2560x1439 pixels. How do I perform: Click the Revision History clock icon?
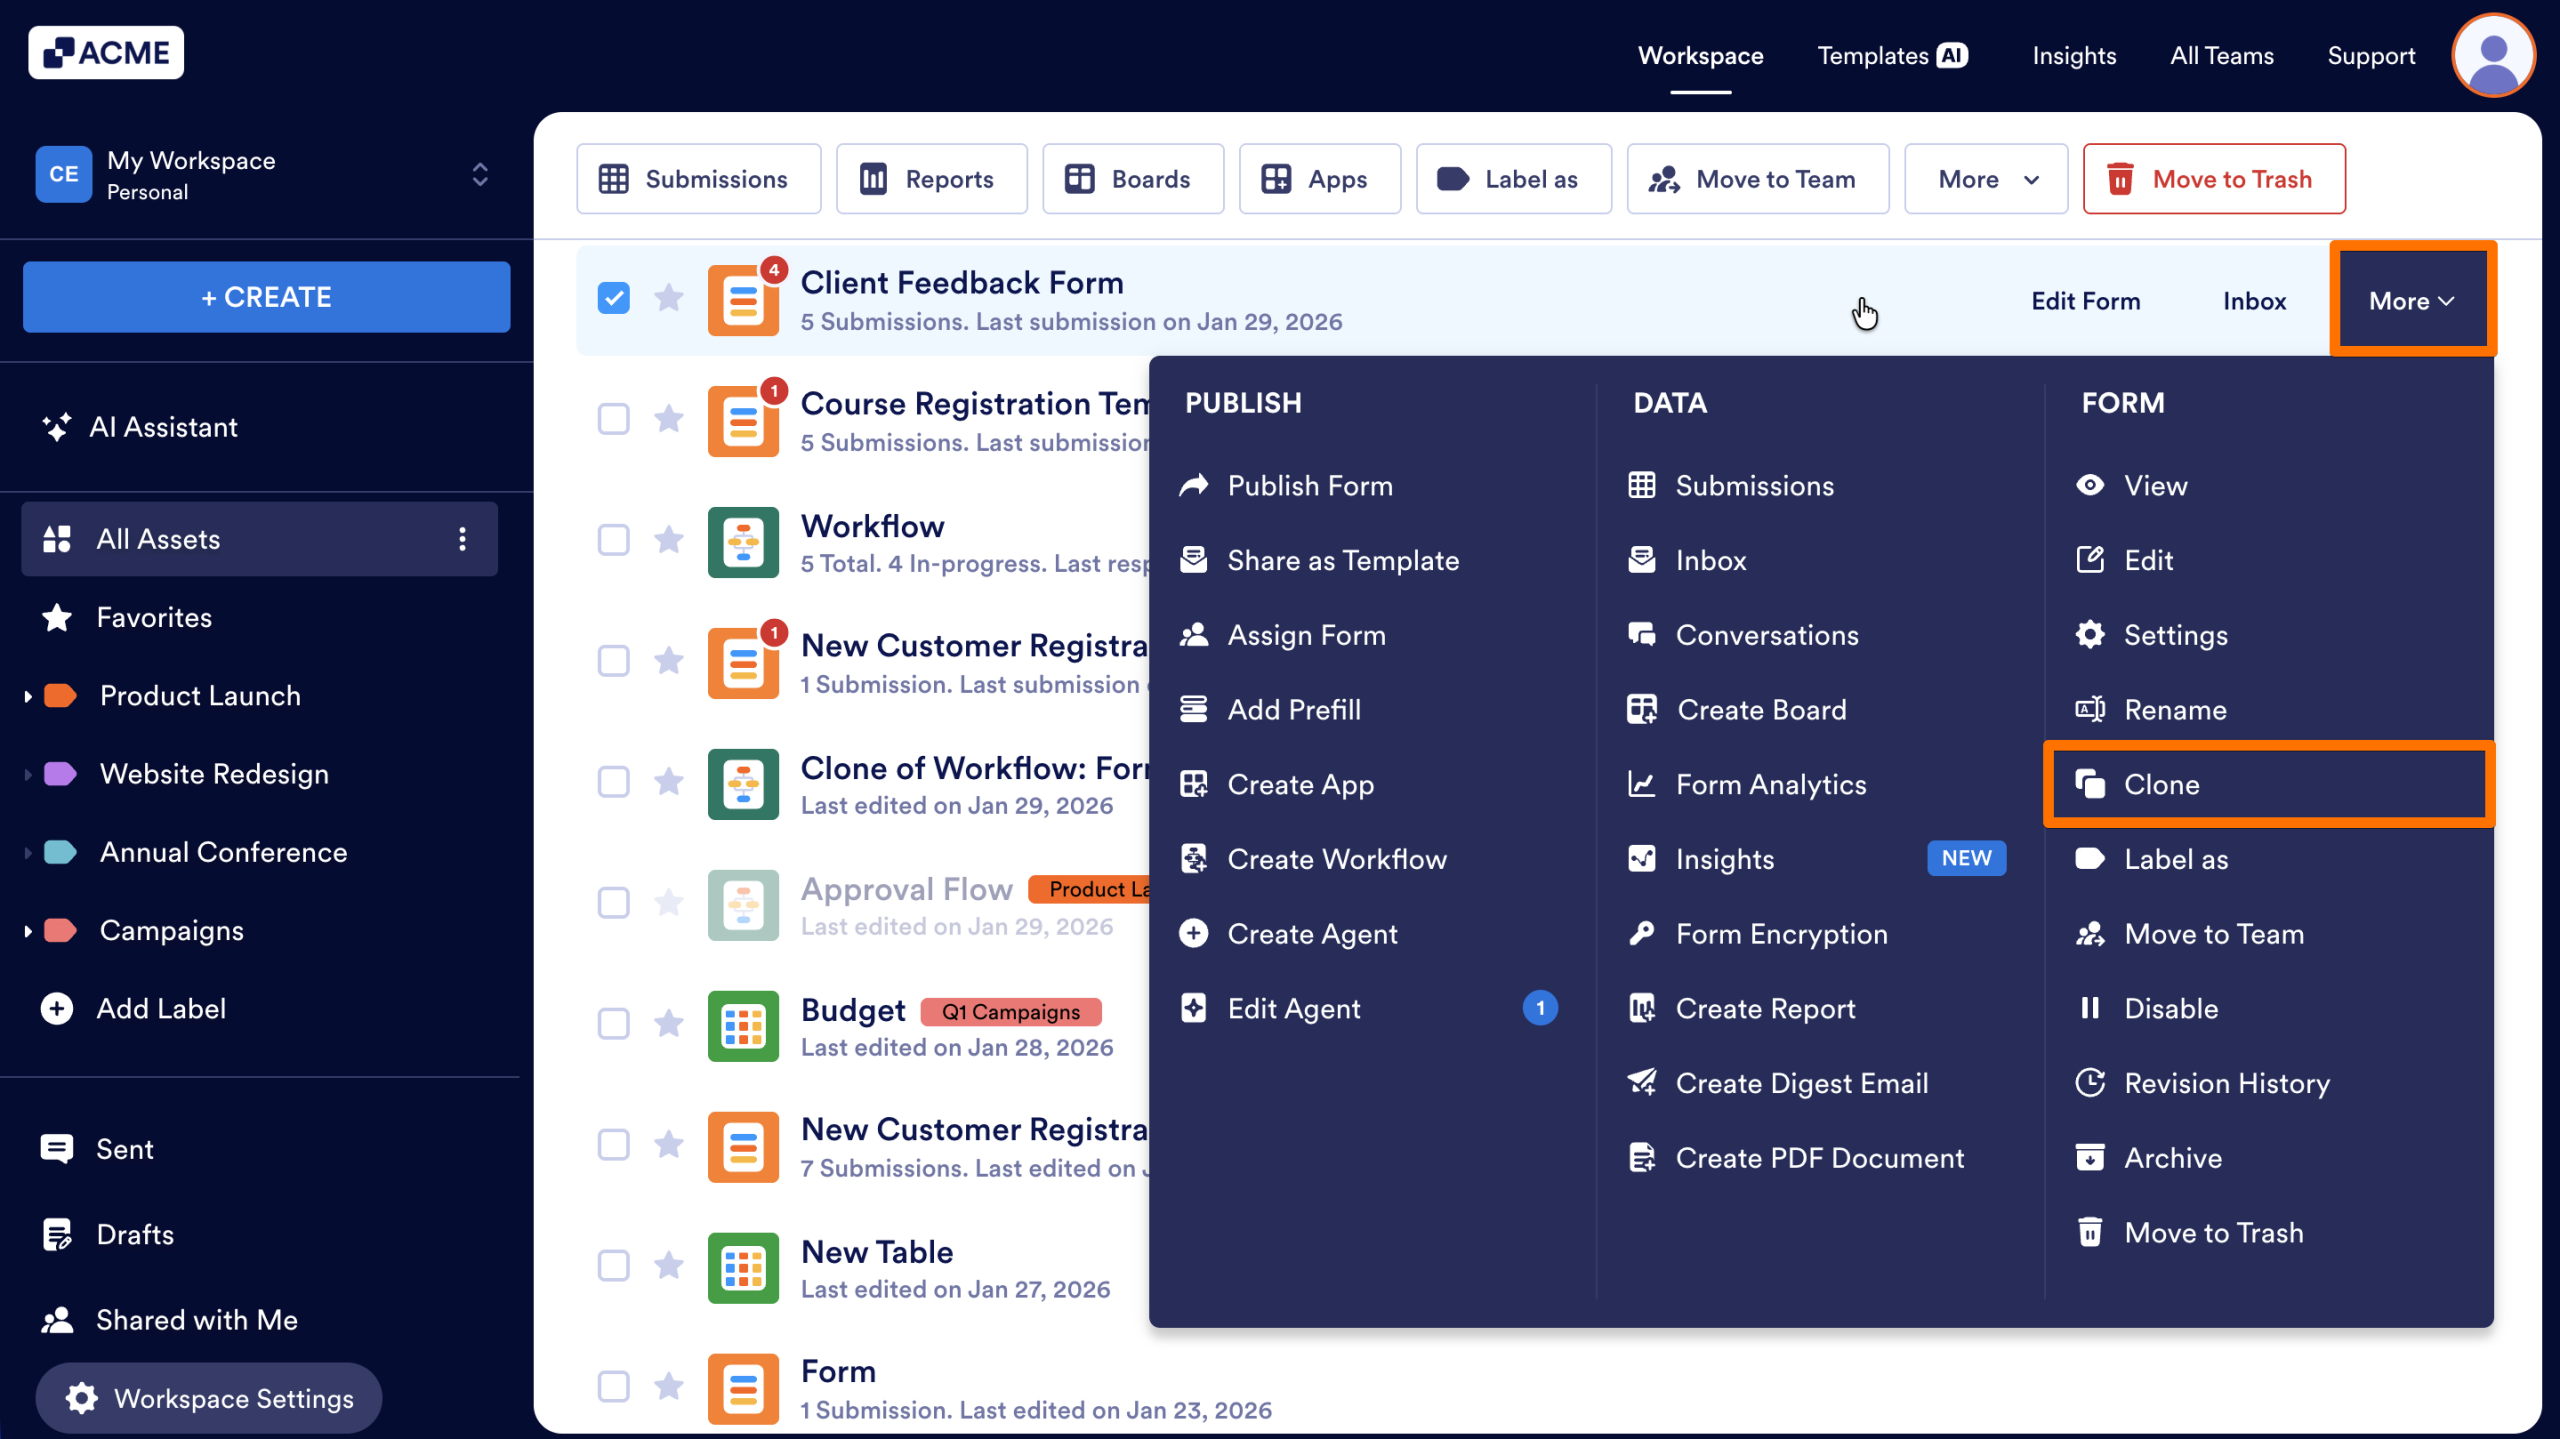[2090, 1083]
